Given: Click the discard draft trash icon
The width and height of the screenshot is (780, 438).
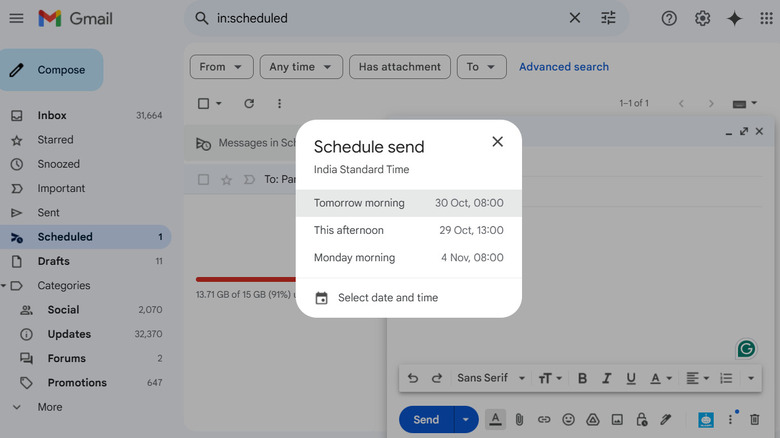Looking at the screenshot, I should tap(755, 420).
